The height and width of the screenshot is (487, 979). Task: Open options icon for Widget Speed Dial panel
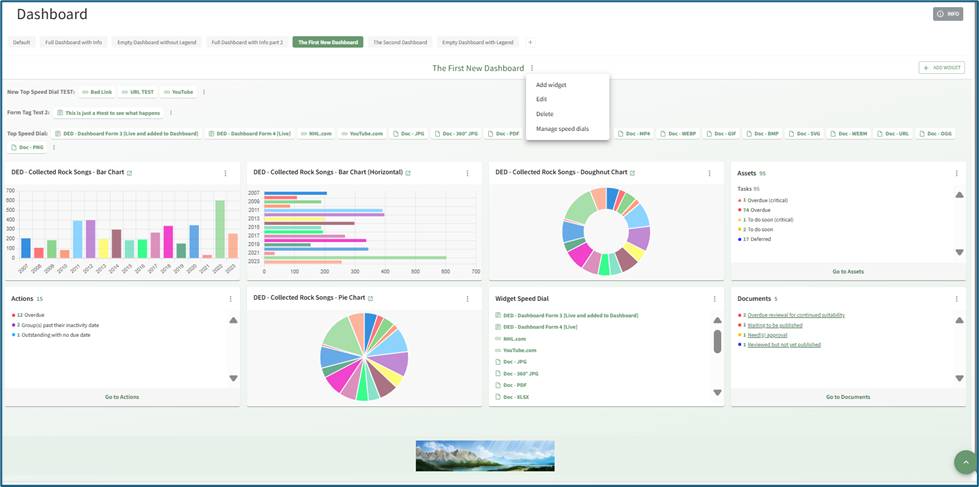pos(714,299)
